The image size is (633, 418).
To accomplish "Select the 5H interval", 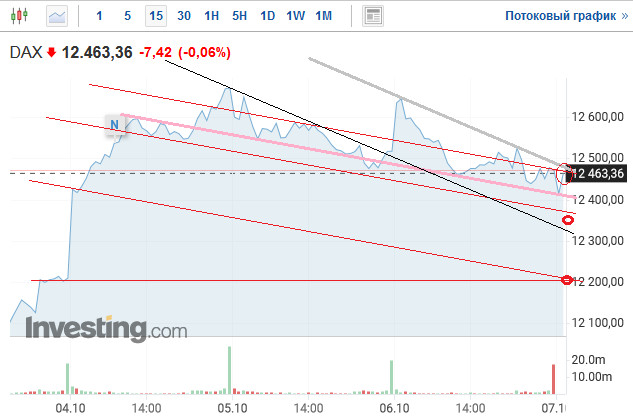I will [239, 16].
